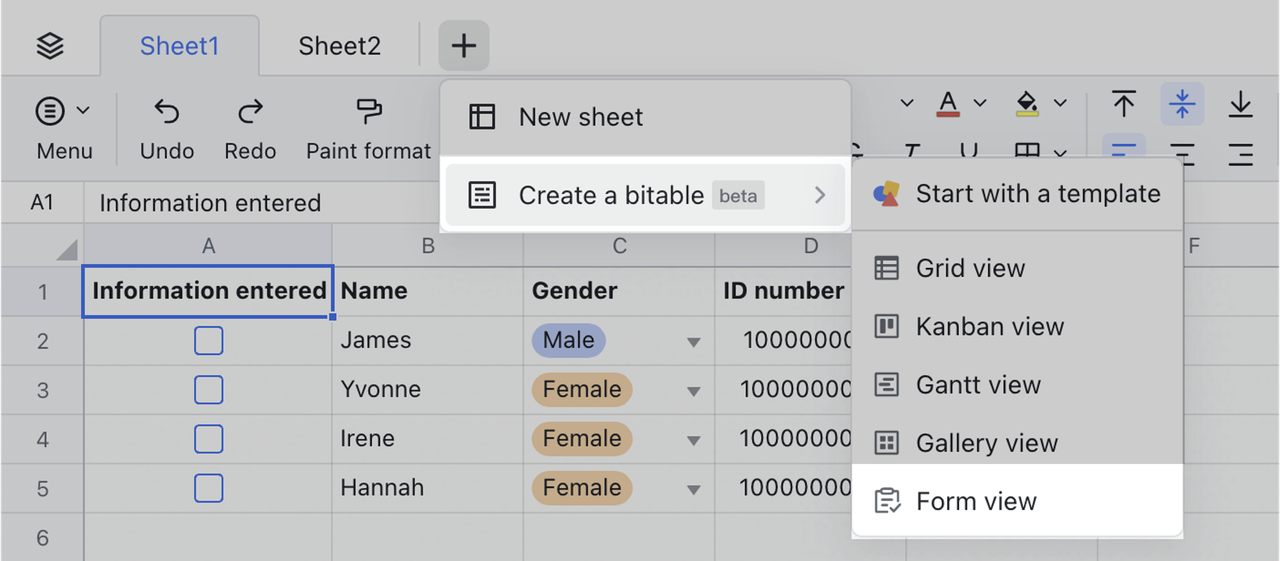This screenshot has width=1280, height=561.
Task: Enable the checkbox in Hannah's row
Action: (208, 488)
